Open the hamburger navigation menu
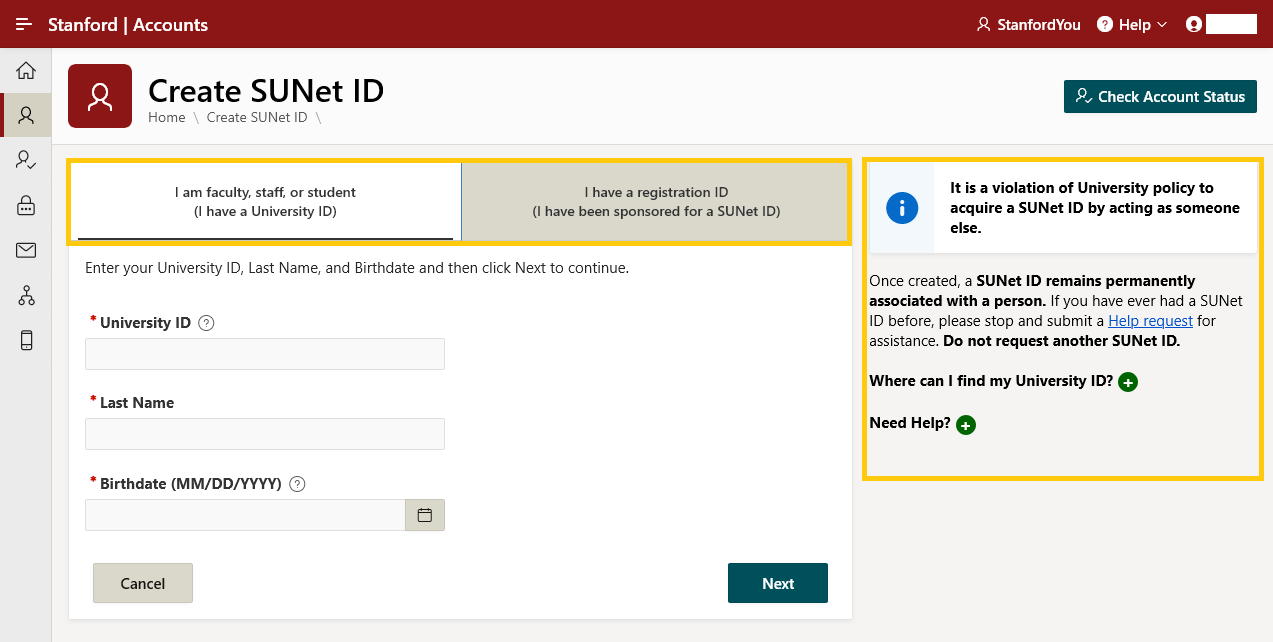Screen dimensions: 1273x642 click(x=24, y=24)
